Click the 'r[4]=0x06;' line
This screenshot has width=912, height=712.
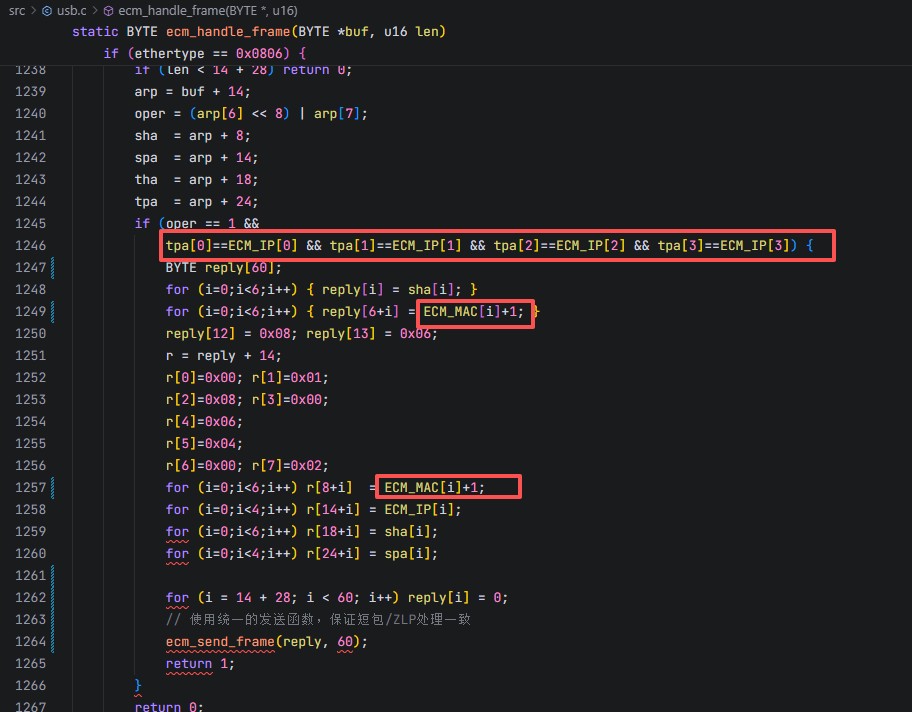click(x=204, y=422)
